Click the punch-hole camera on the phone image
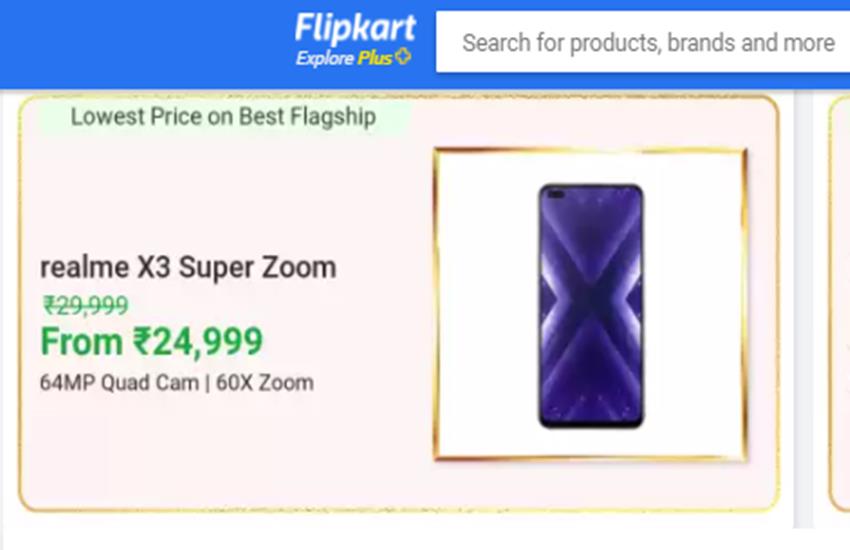 coord(556,195)
